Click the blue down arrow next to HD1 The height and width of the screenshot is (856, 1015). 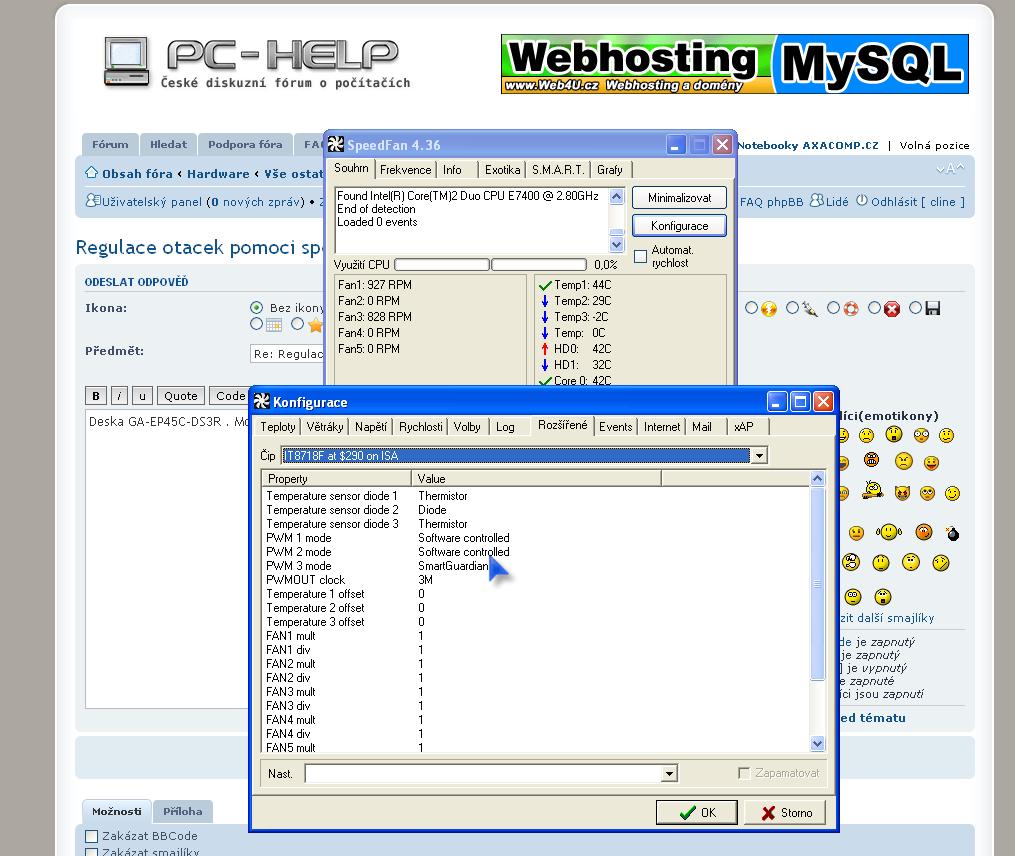[544, 365]
